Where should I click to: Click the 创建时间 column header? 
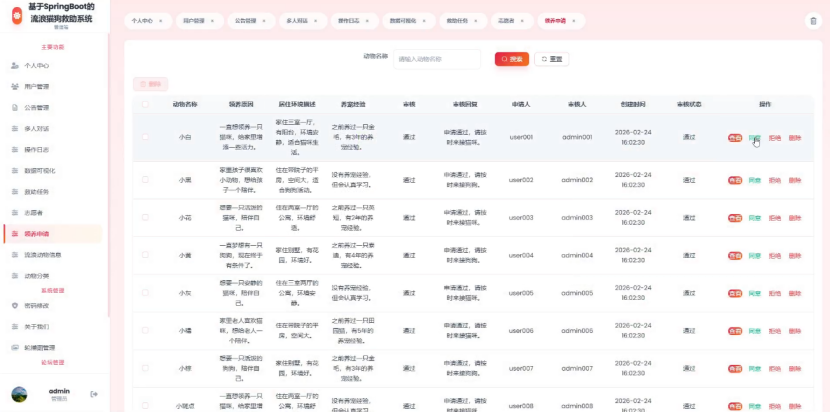(633, 104)
